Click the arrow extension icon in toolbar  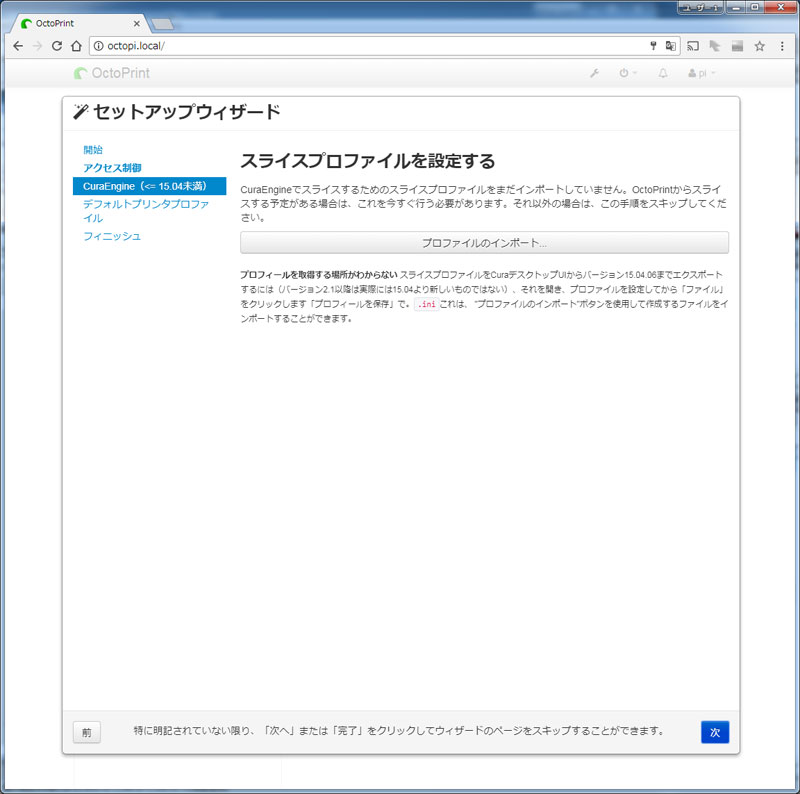click(715, 46)
